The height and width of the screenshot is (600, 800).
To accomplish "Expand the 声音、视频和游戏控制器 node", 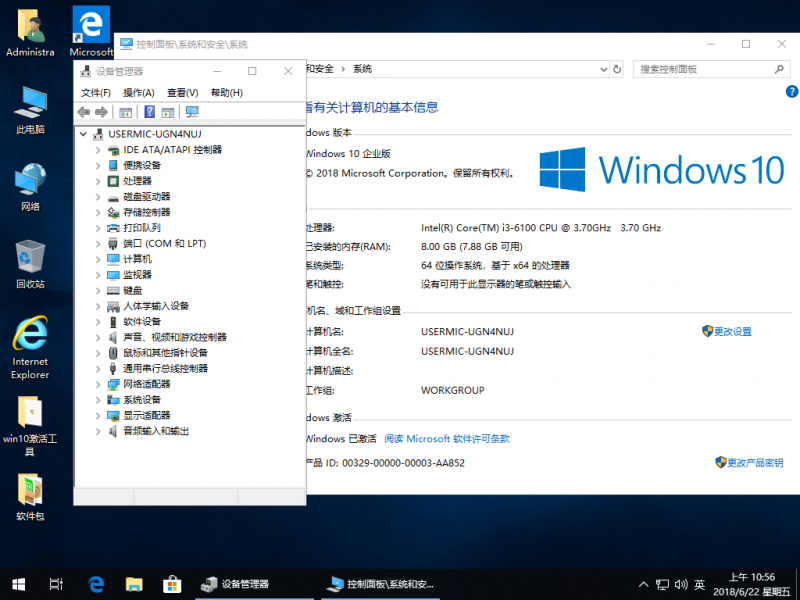I will coord(98,337).
